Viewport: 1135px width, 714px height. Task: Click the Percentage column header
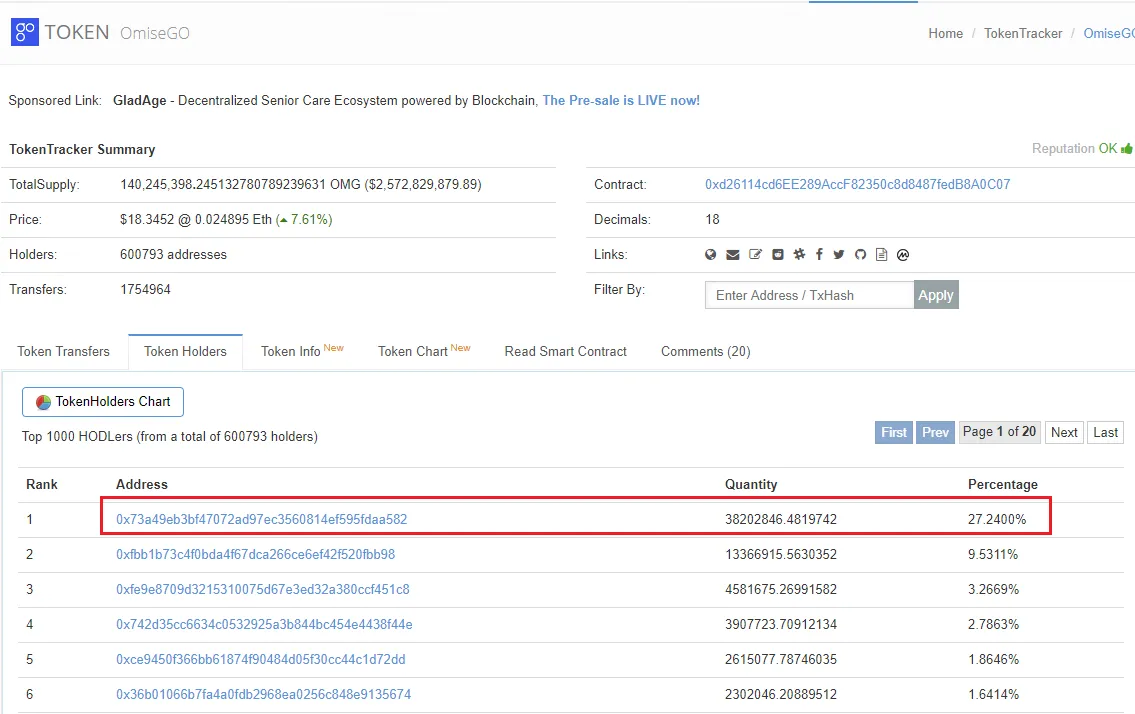1003,484
